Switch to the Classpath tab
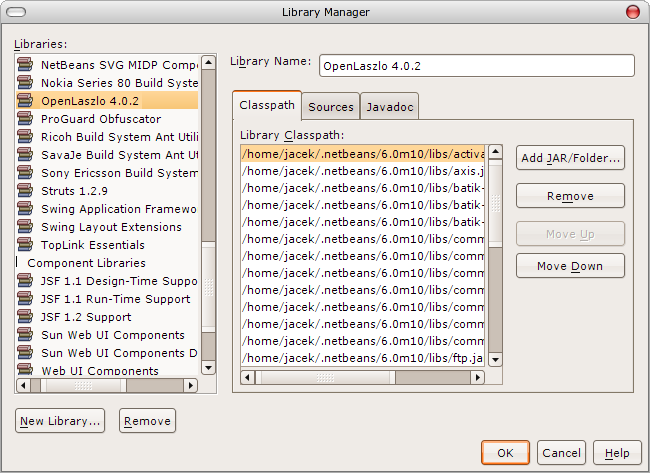This screenshot has height=473, width=650. click(x=267, y=105)
